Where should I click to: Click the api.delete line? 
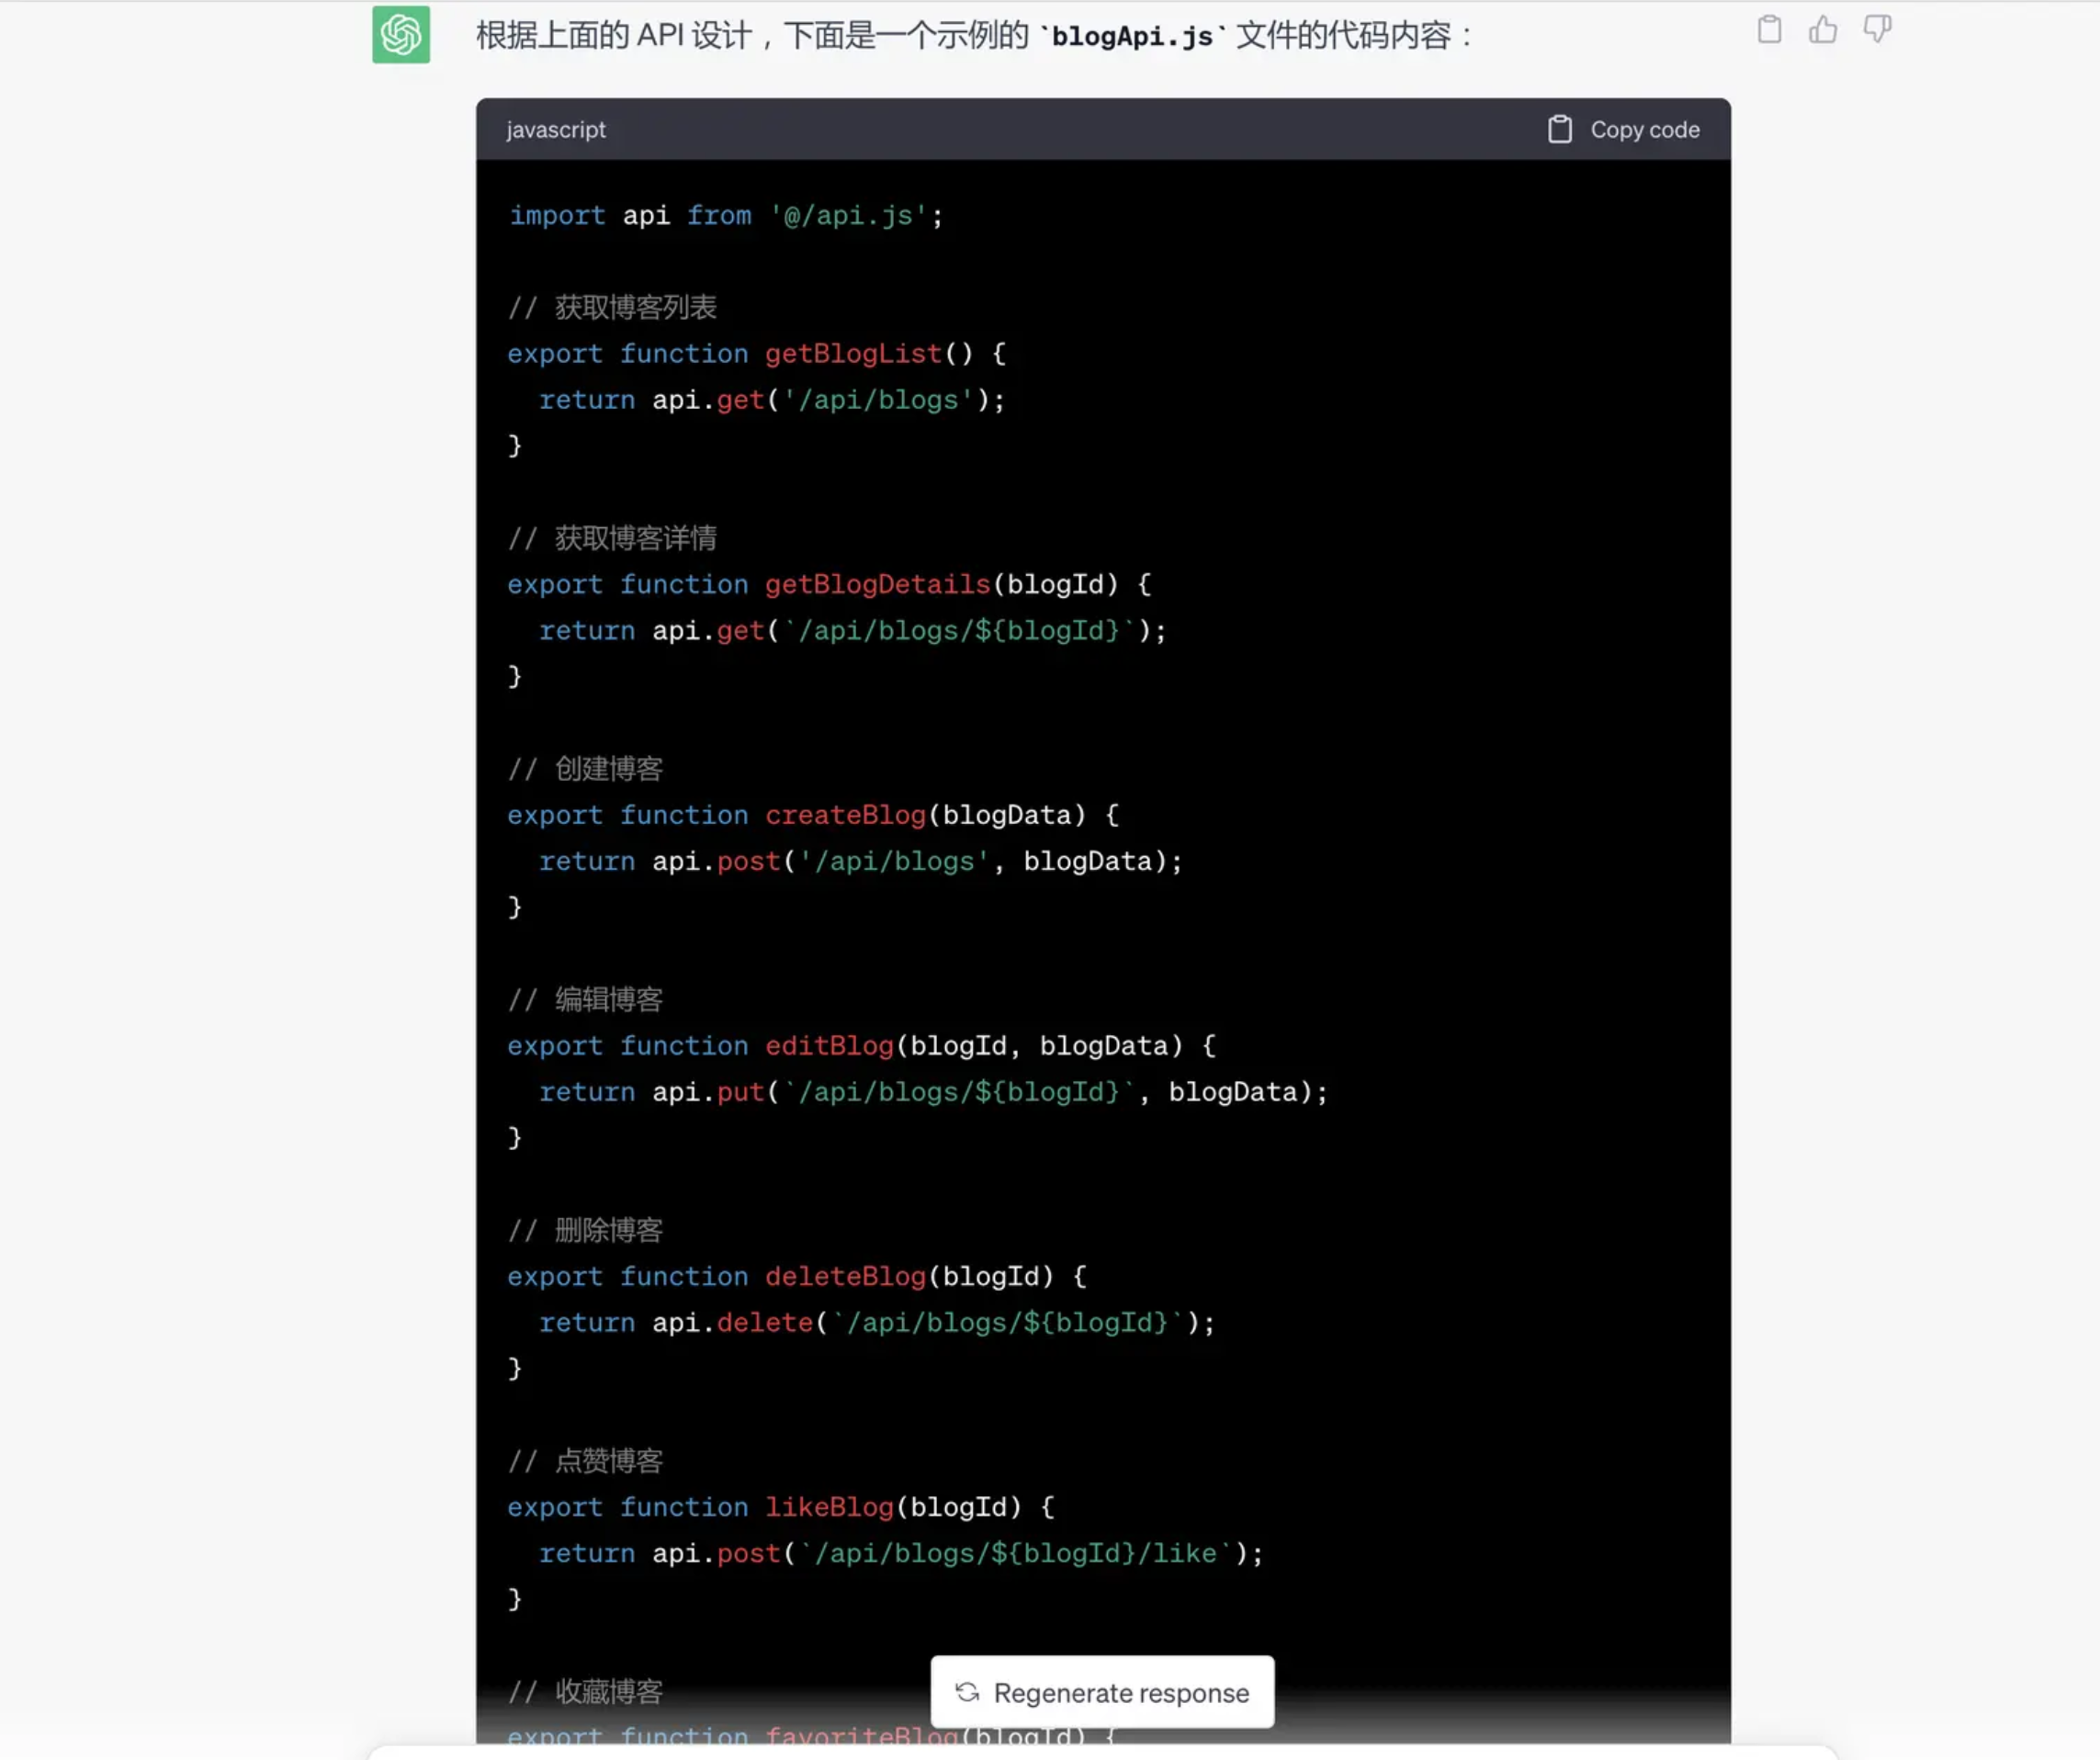(x=877, y=1323)
